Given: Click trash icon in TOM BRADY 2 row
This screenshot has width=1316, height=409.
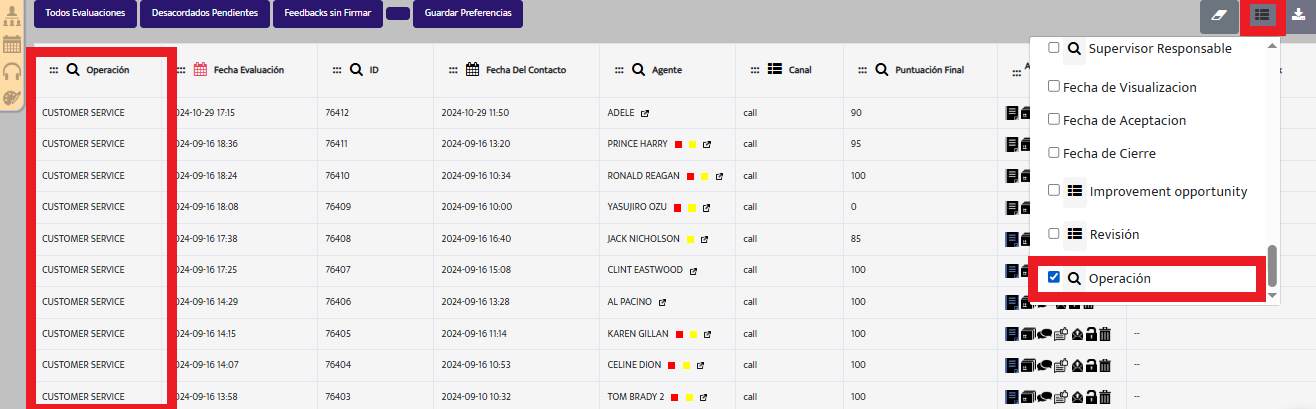Looking at the screenshot, I should pos(1105,397).
